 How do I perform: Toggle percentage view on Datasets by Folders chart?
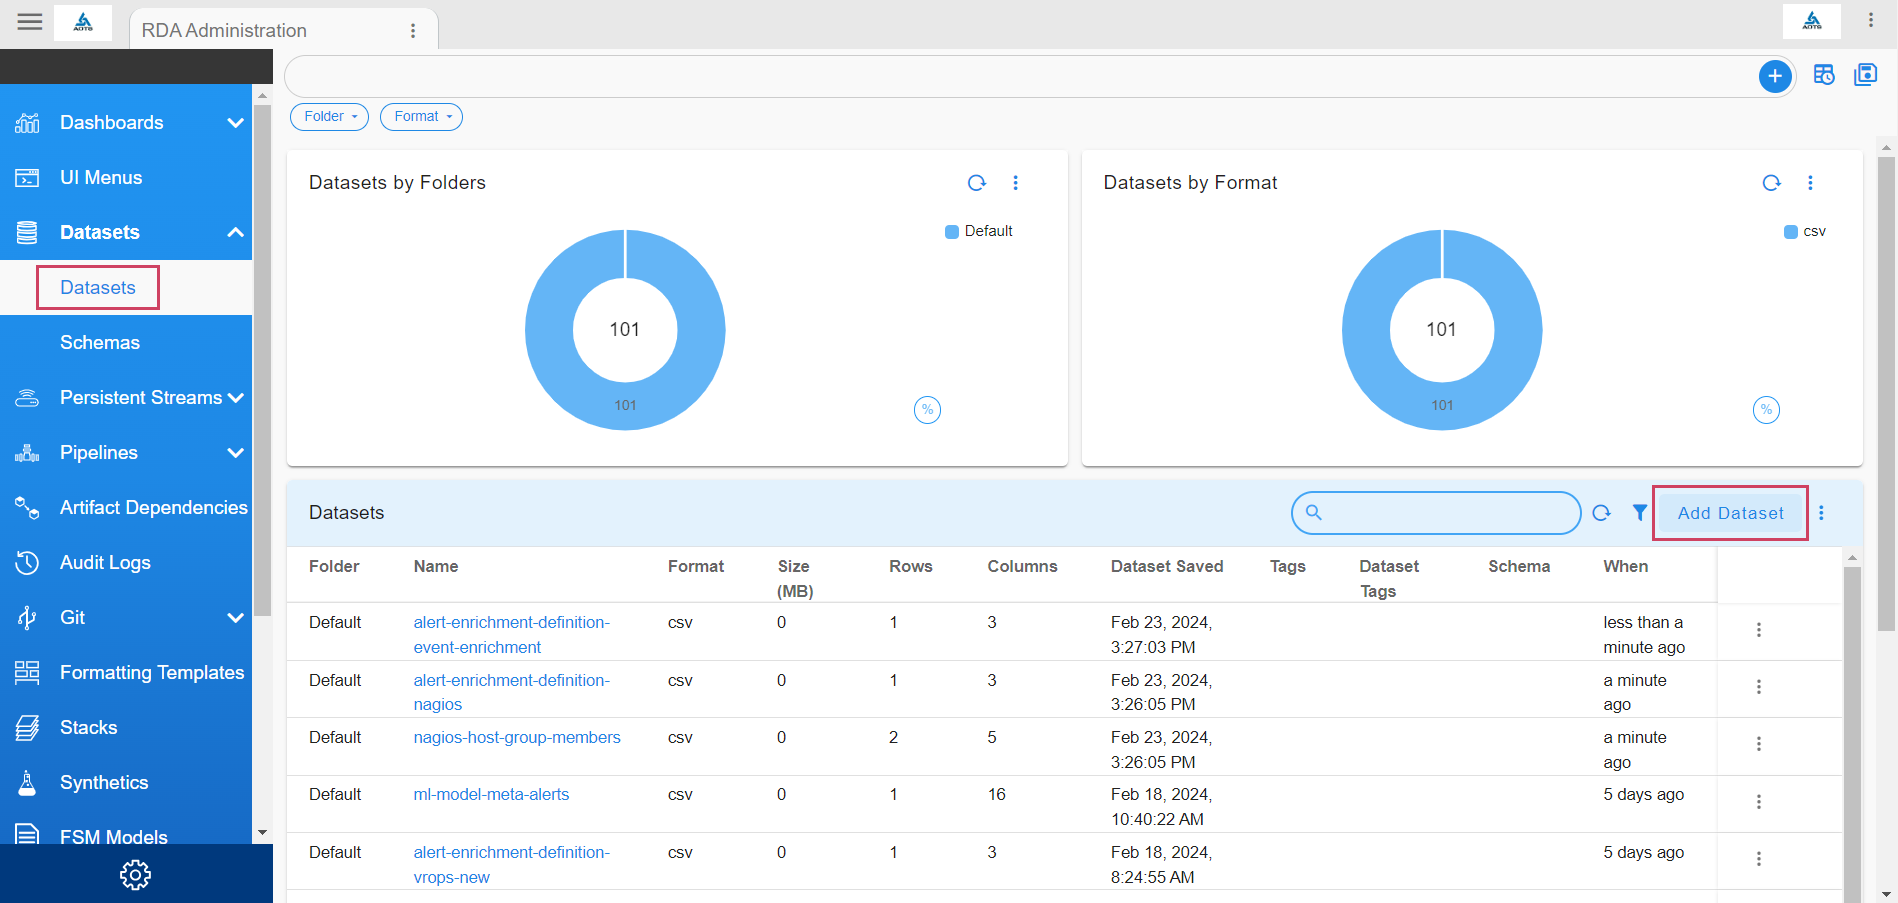pos(927,410)
